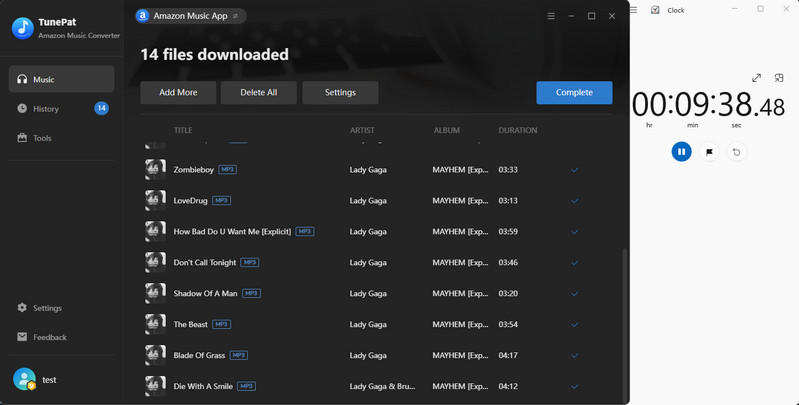Viewport: 799px width, 405px height.
Task: Click the DURATION column header
Action: pos(518,130)
